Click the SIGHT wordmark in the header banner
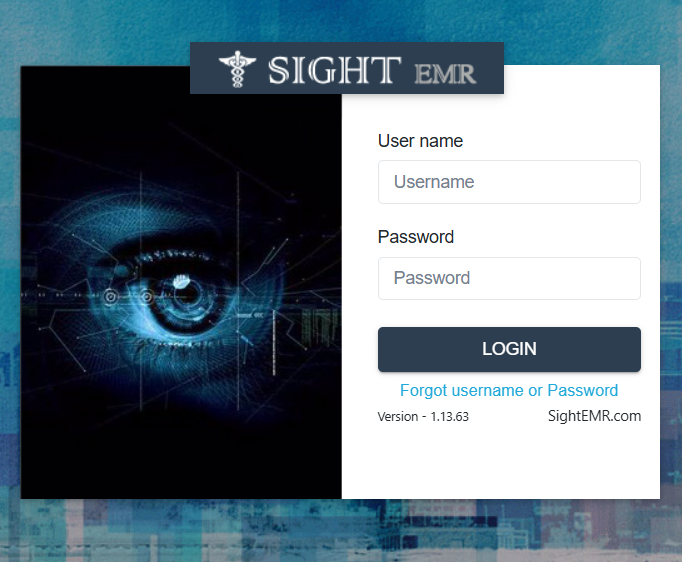Image resolution: width=682 pixels, height=562 pixels. [x=334, y=70]
